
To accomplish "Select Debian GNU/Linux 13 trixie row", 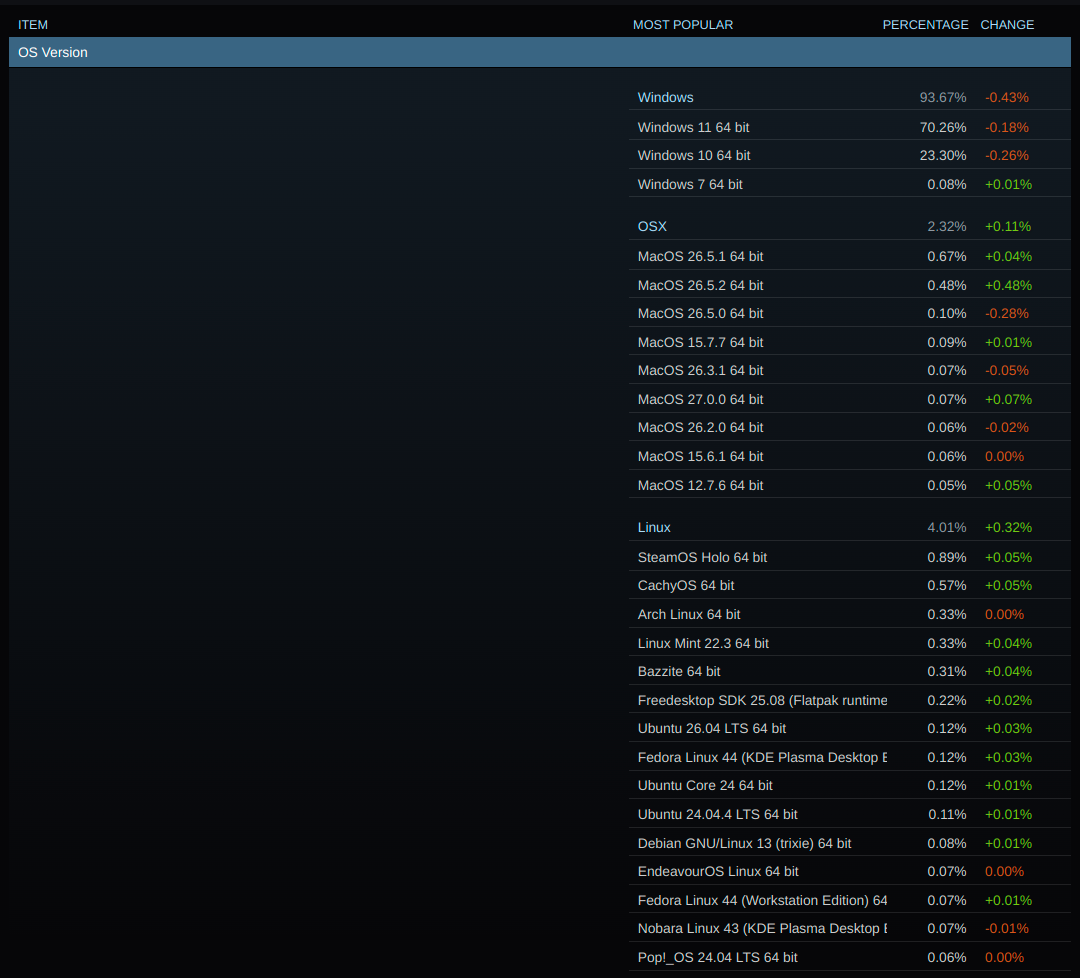I will (x=849, y=844).
